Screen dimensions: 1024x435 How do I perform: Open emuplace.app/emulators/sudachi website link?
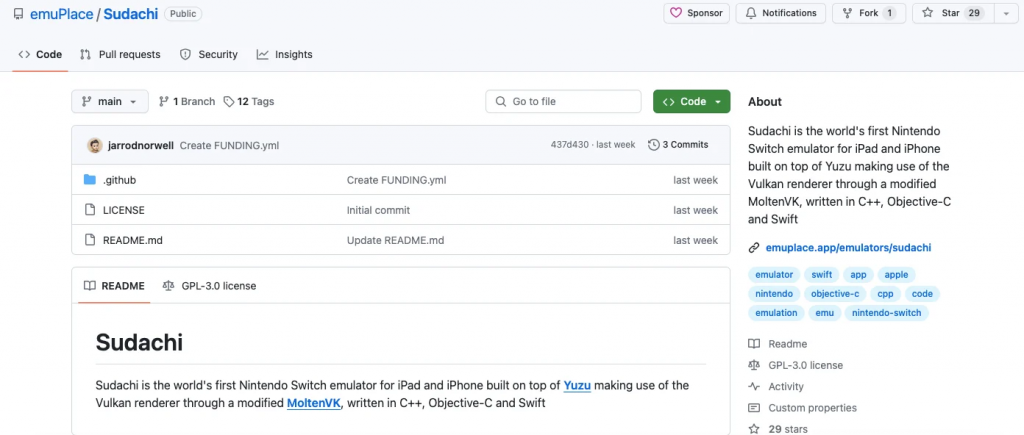(848, 248)
